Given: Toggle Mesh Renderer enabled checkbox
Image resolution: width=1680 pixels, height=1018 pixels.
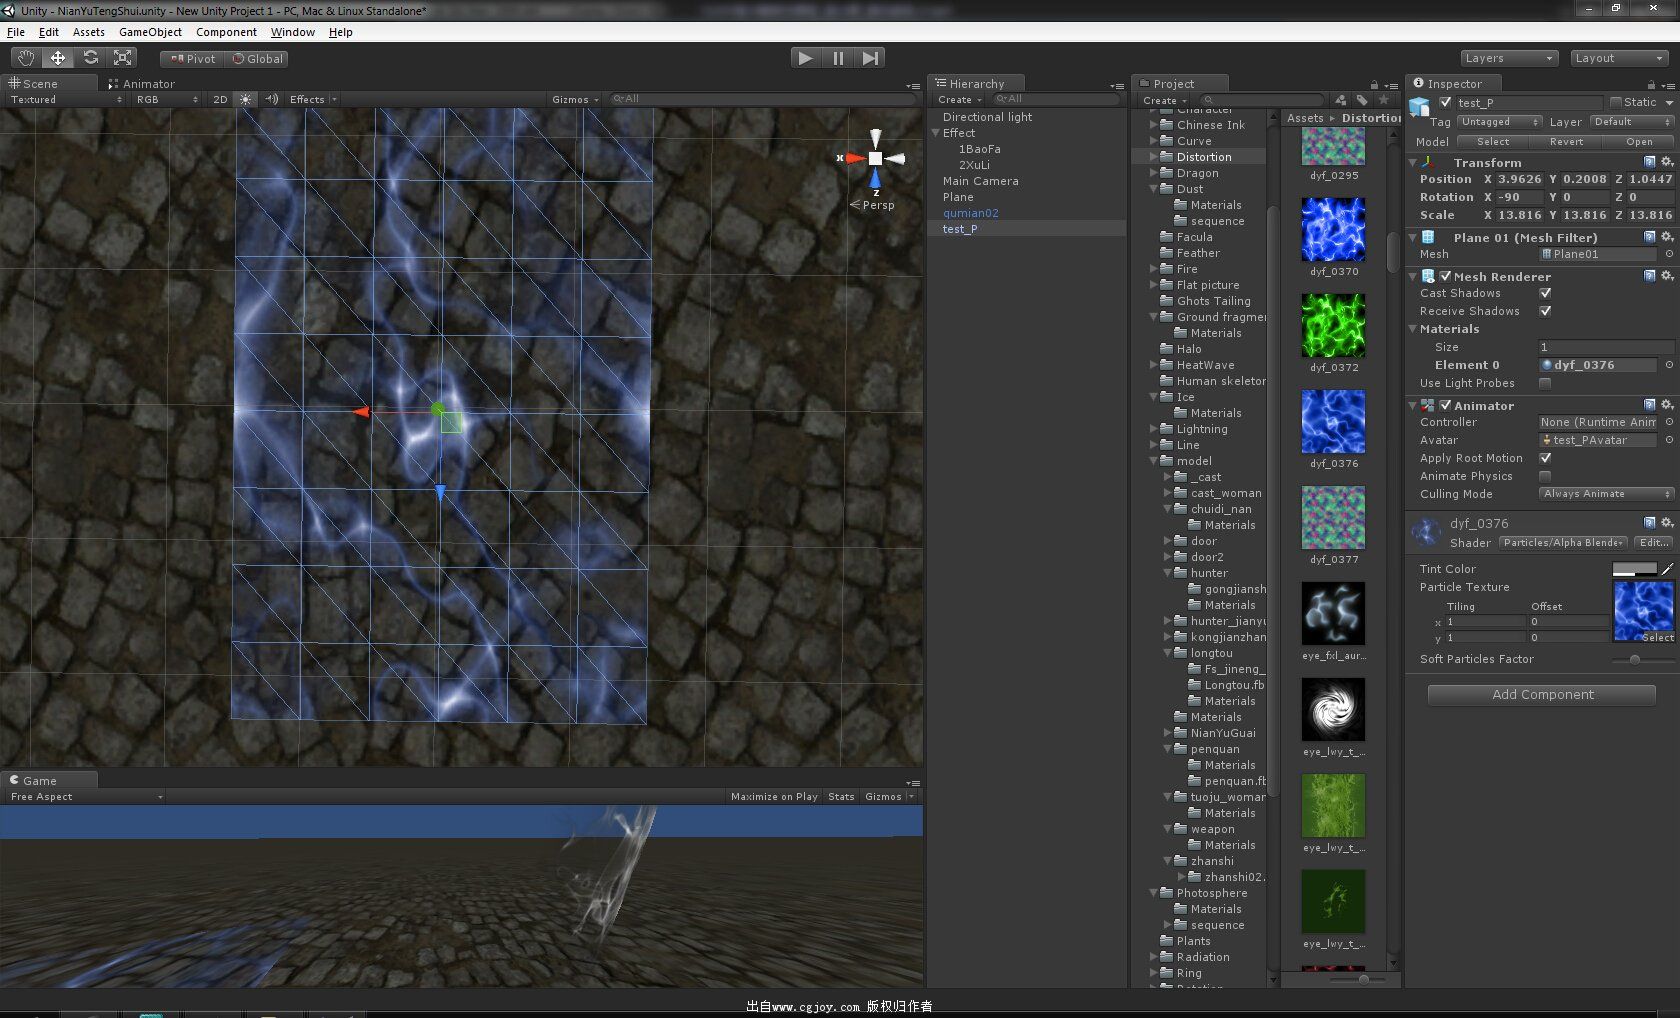Looking at the screenshot, I should pyautogui.click(x=1445, y=276).
